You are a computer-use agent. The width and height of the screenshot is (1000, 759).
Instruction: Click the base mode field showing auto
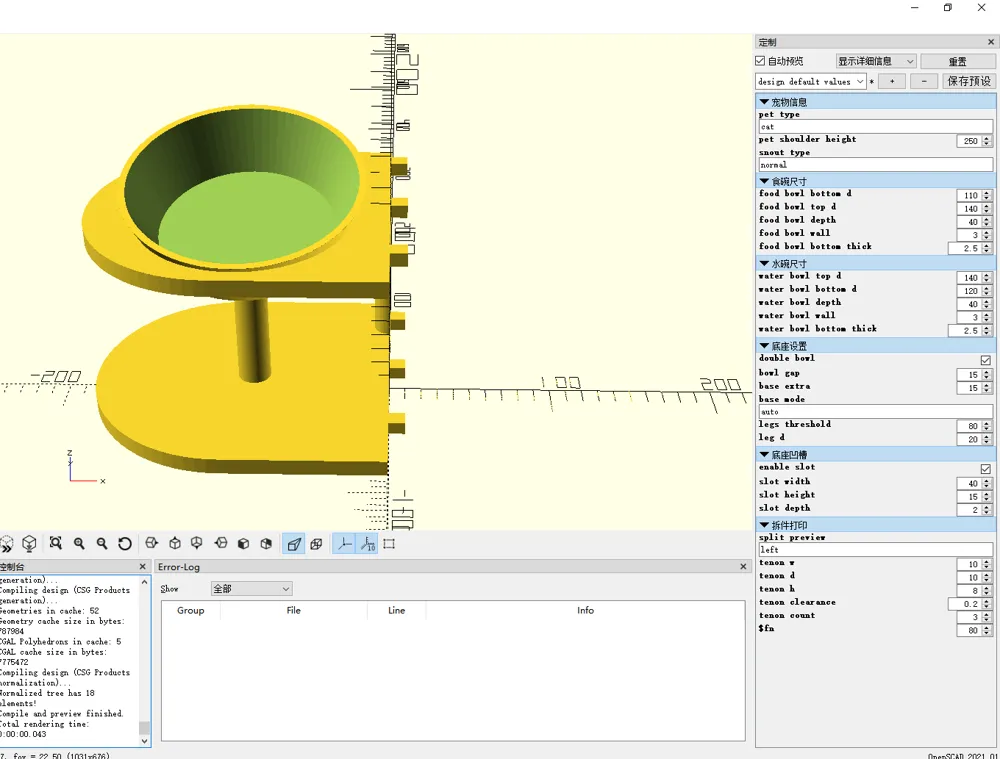876,412
